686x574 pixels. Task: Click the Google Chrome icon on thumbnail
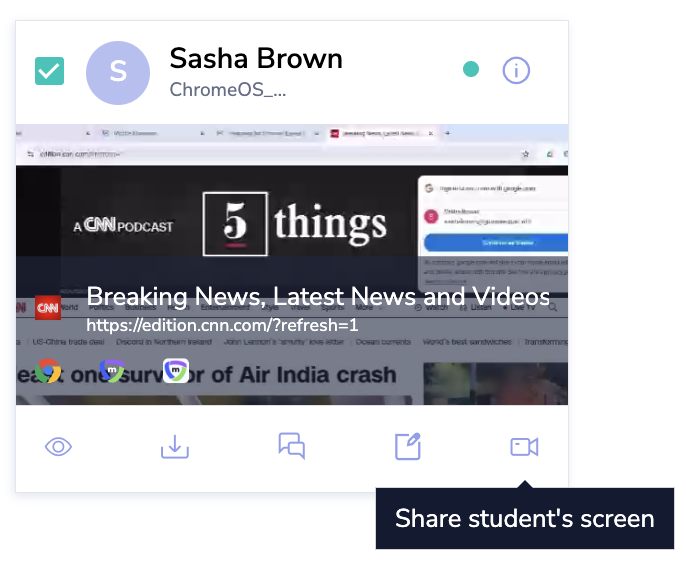pyautogui.click(x=48, y=371)
